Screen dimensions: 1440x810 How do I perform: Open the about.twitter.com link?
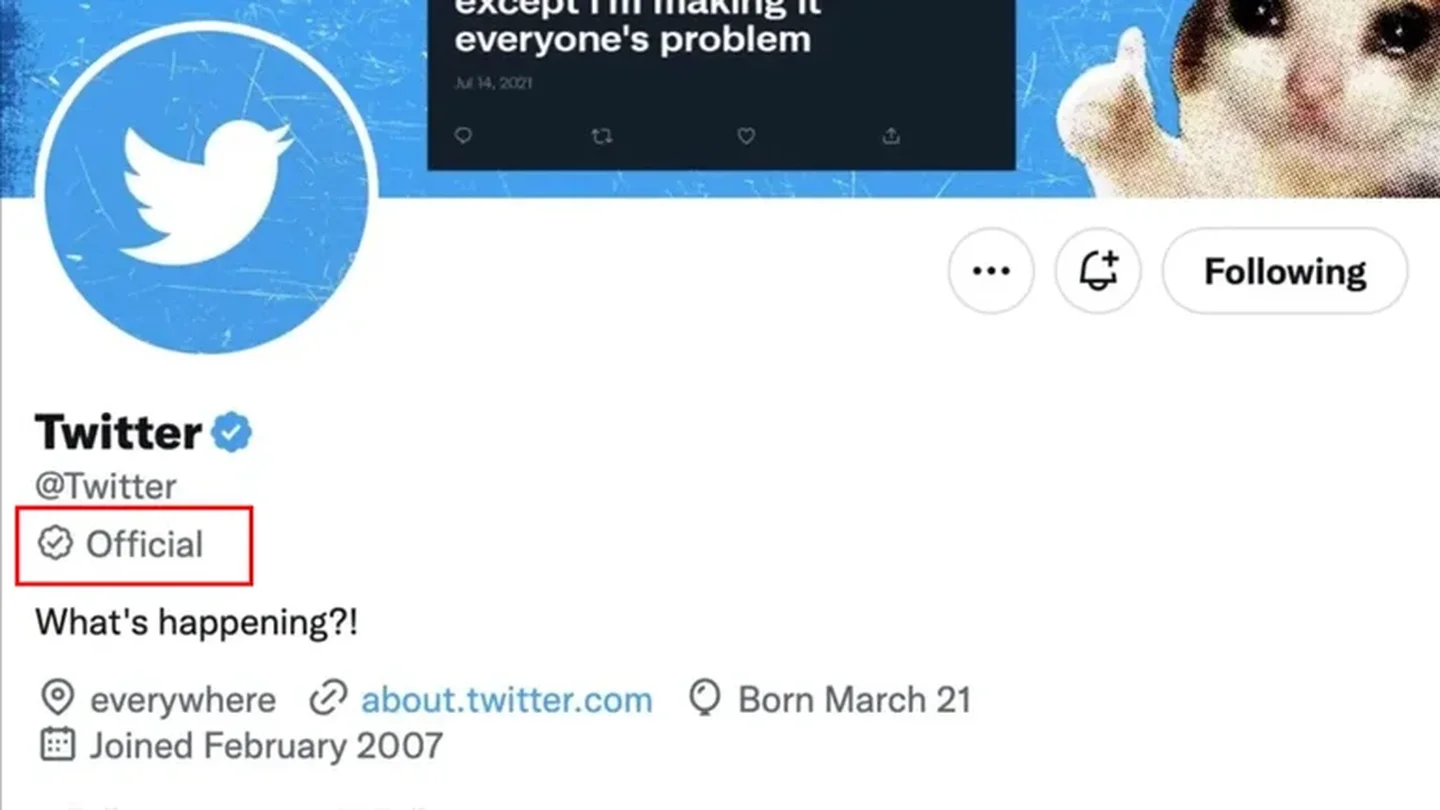coord(506,699)
